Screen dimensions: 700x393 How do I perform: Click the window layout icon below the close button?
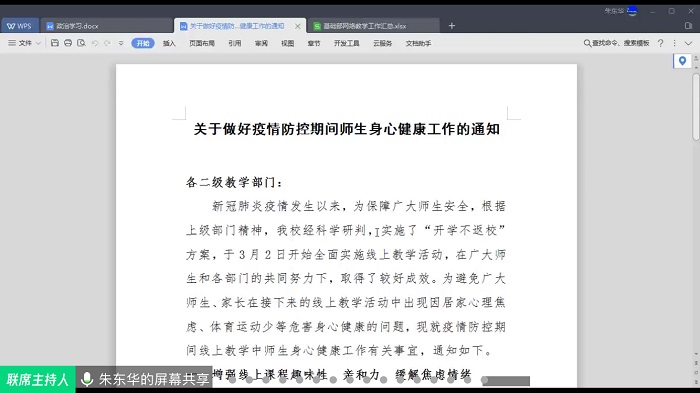click(688, 26)
